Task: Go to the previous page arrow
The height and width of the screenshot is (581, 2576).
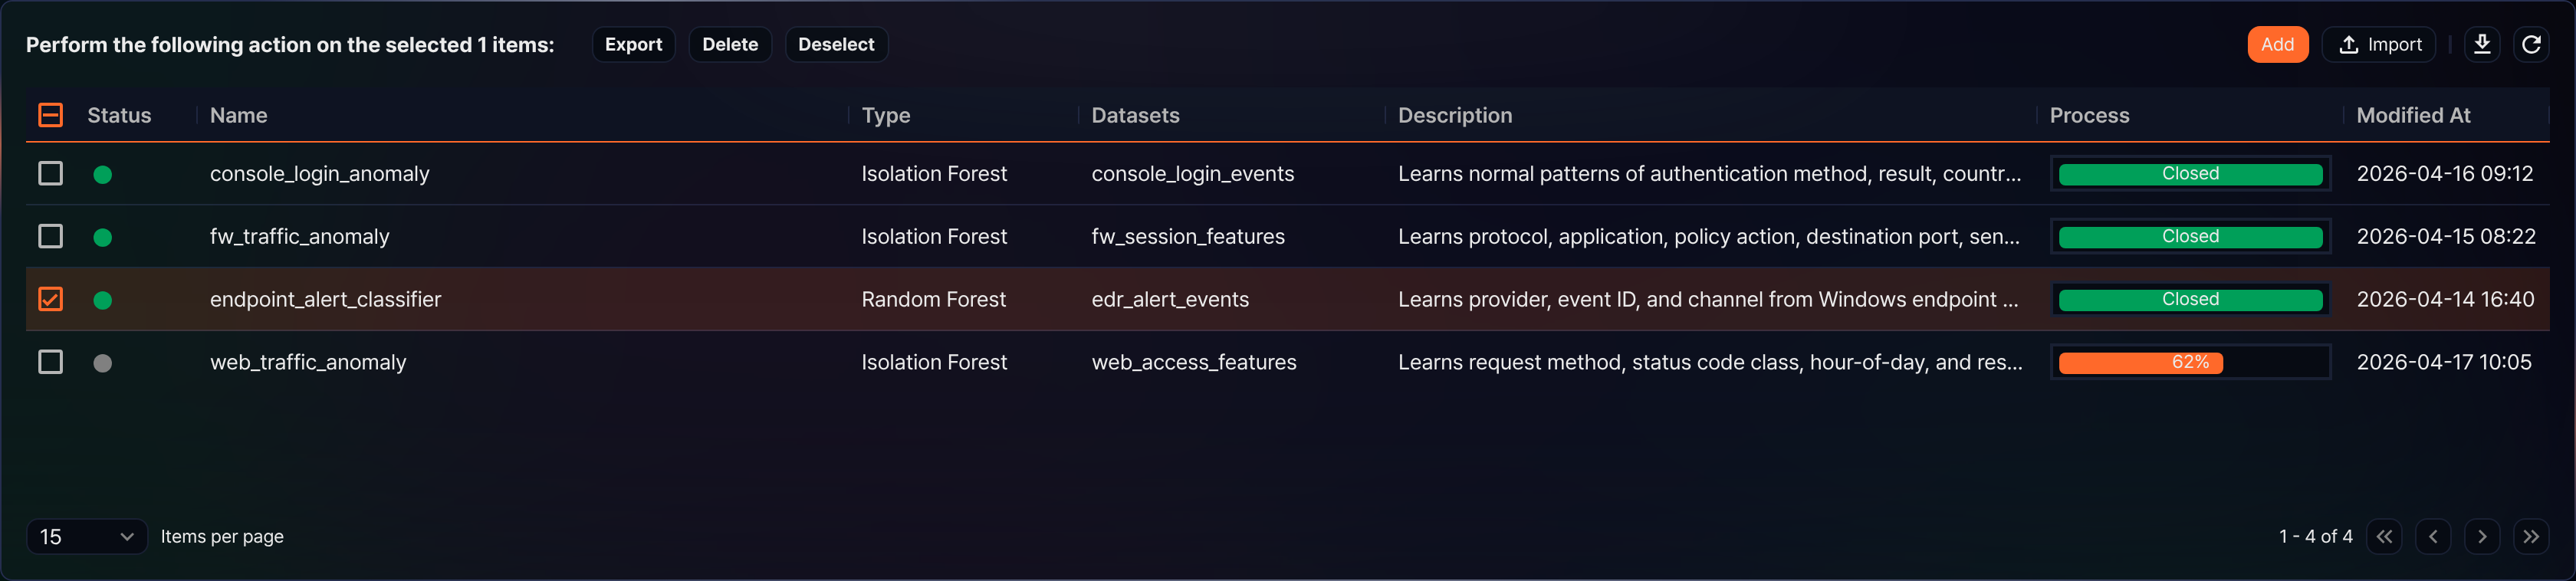Action: point(2433,537)
